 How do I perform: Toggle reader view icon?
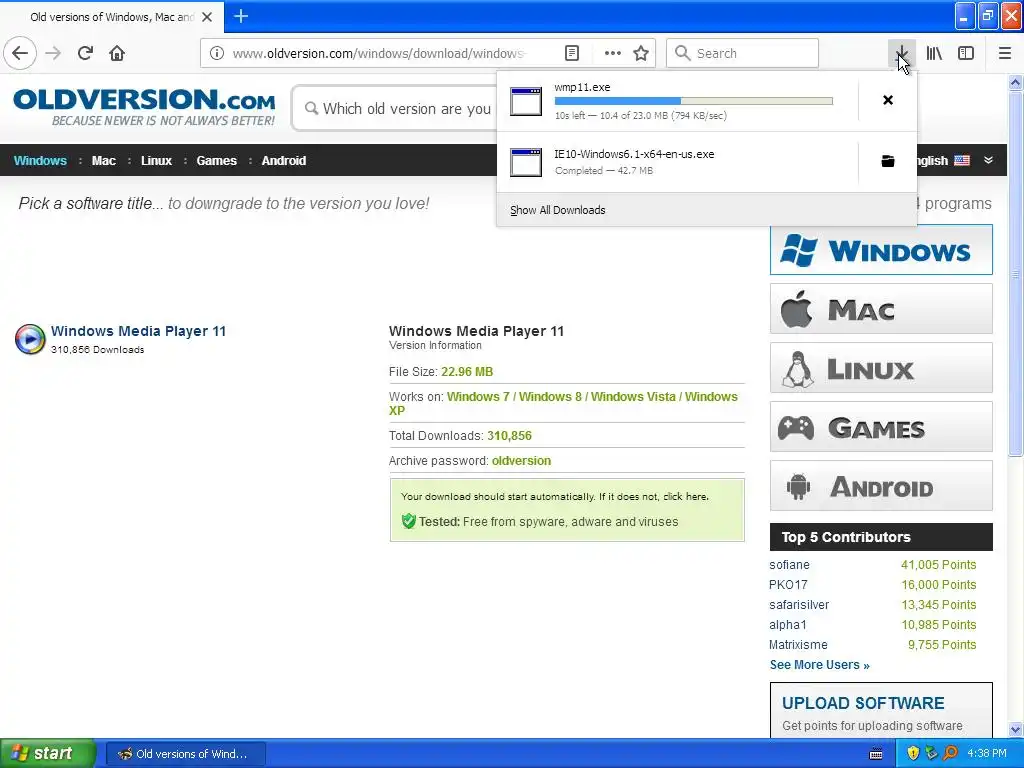pos(572,53)
